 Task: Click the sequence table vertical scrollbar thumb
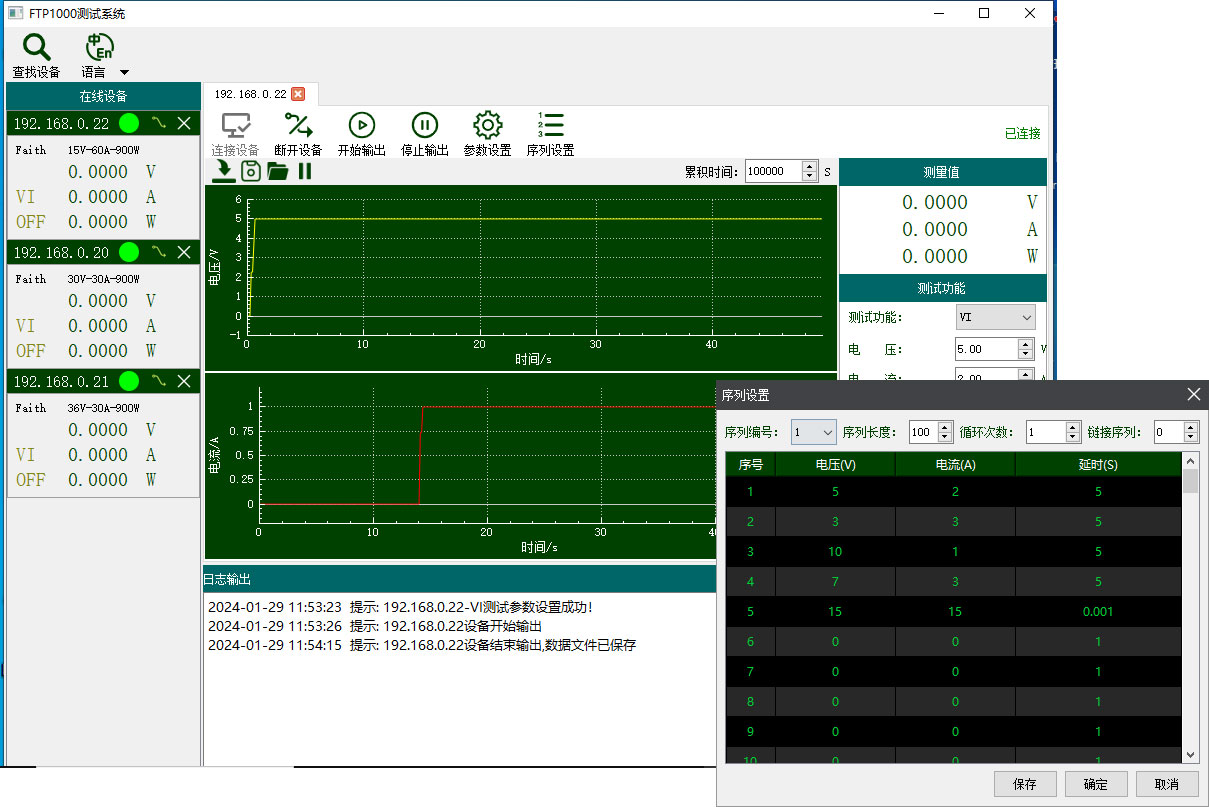click(x=1191, y=481)
